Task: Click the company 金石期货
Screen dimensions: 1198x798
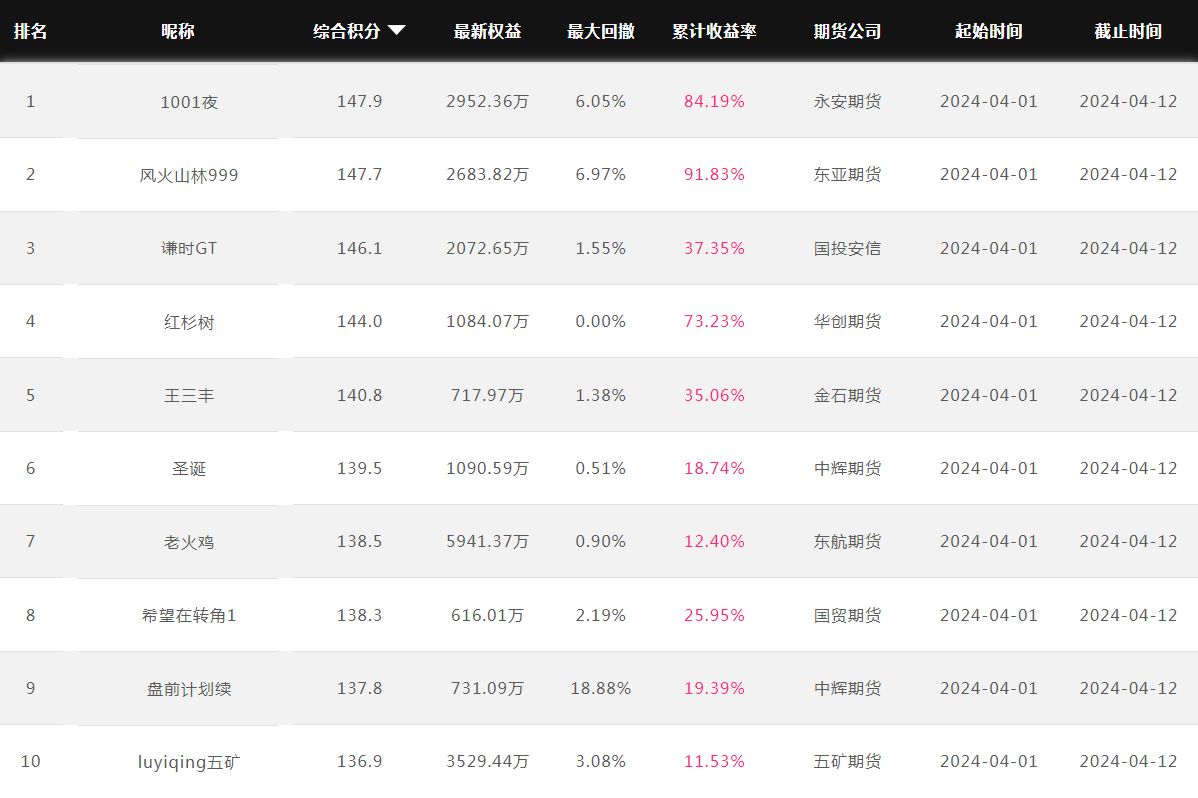Action: [847, 394]
